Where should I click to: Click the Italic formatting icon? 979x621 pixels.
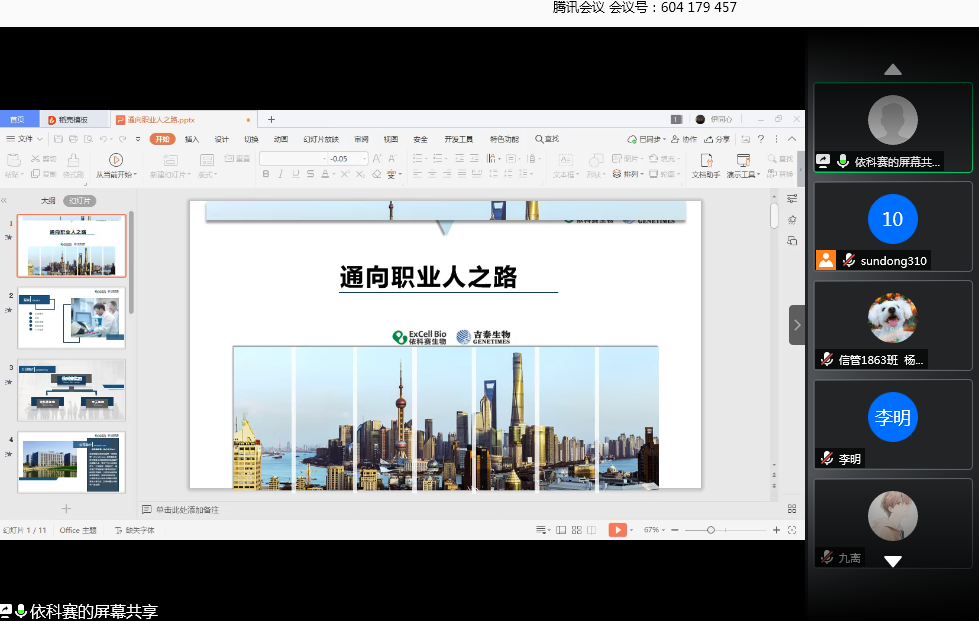click(x=280, y=174)
